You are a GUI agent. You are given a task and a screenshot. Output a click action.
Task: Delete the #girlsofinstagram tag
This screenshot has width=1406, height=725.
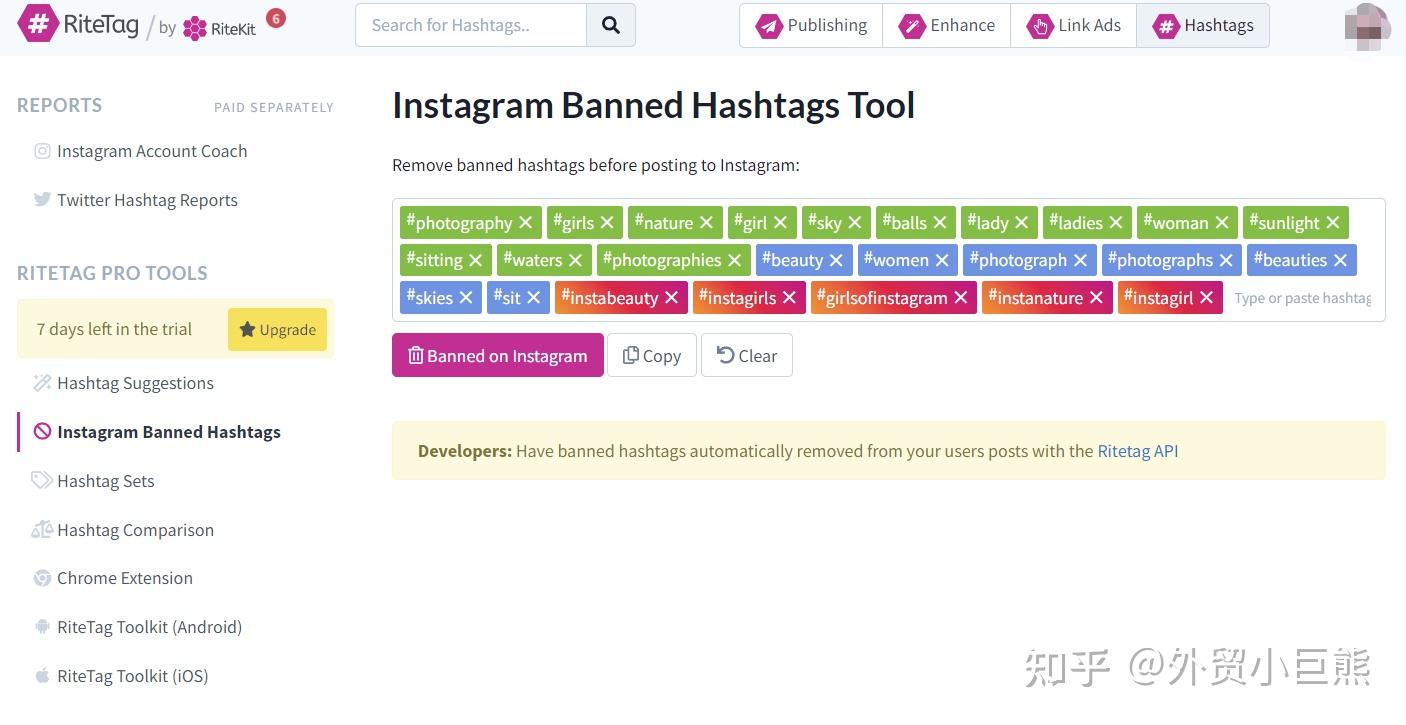coord(961,298)
